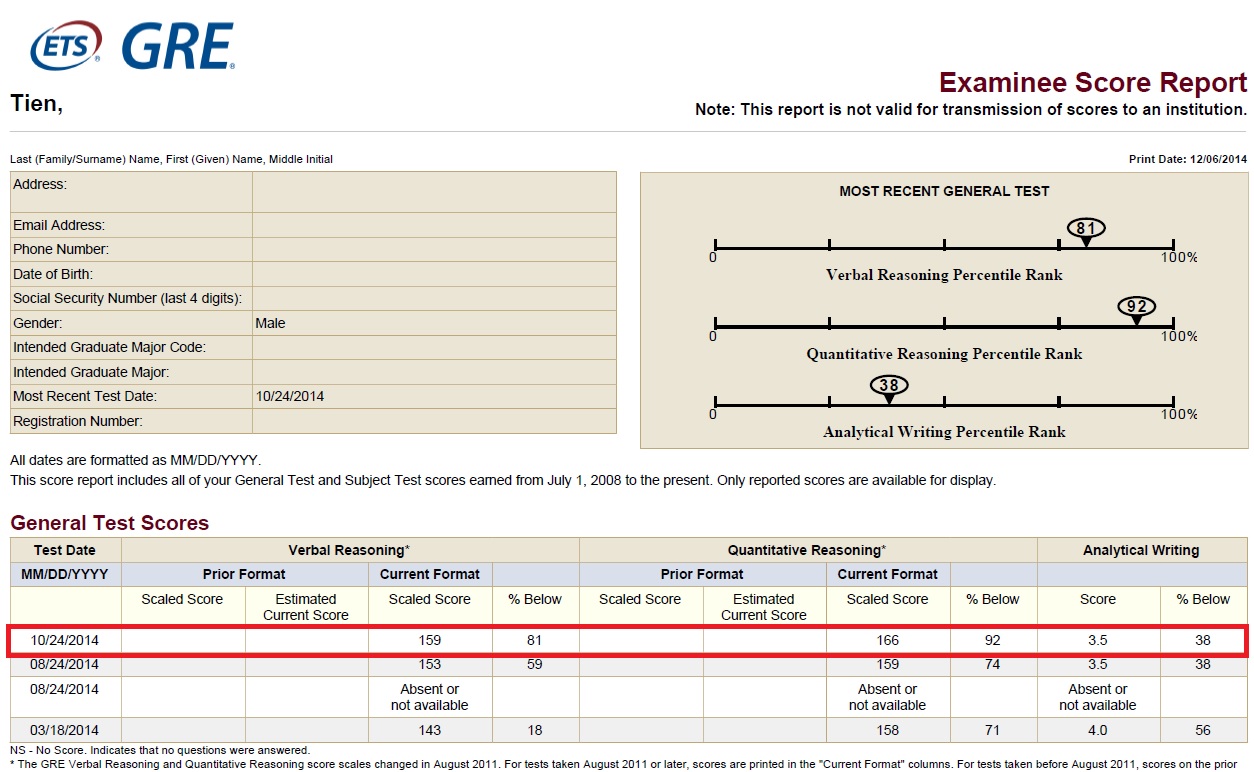Click the Gender: label
The image size is (1254, 772).
37,323
